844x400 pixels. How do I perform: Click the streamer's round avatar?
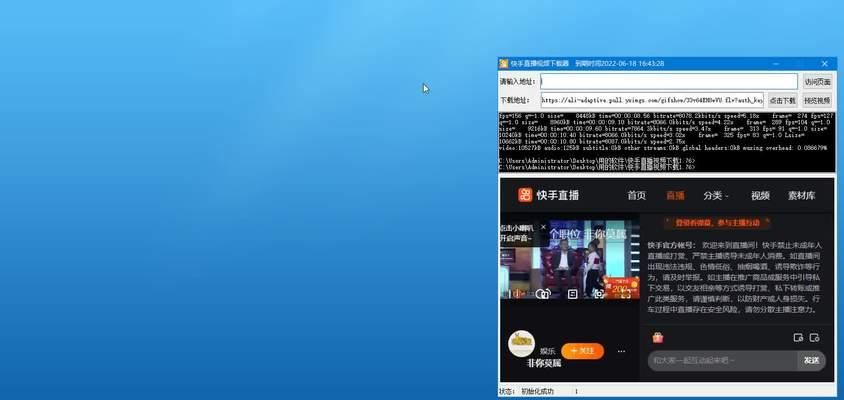(521, 343)
